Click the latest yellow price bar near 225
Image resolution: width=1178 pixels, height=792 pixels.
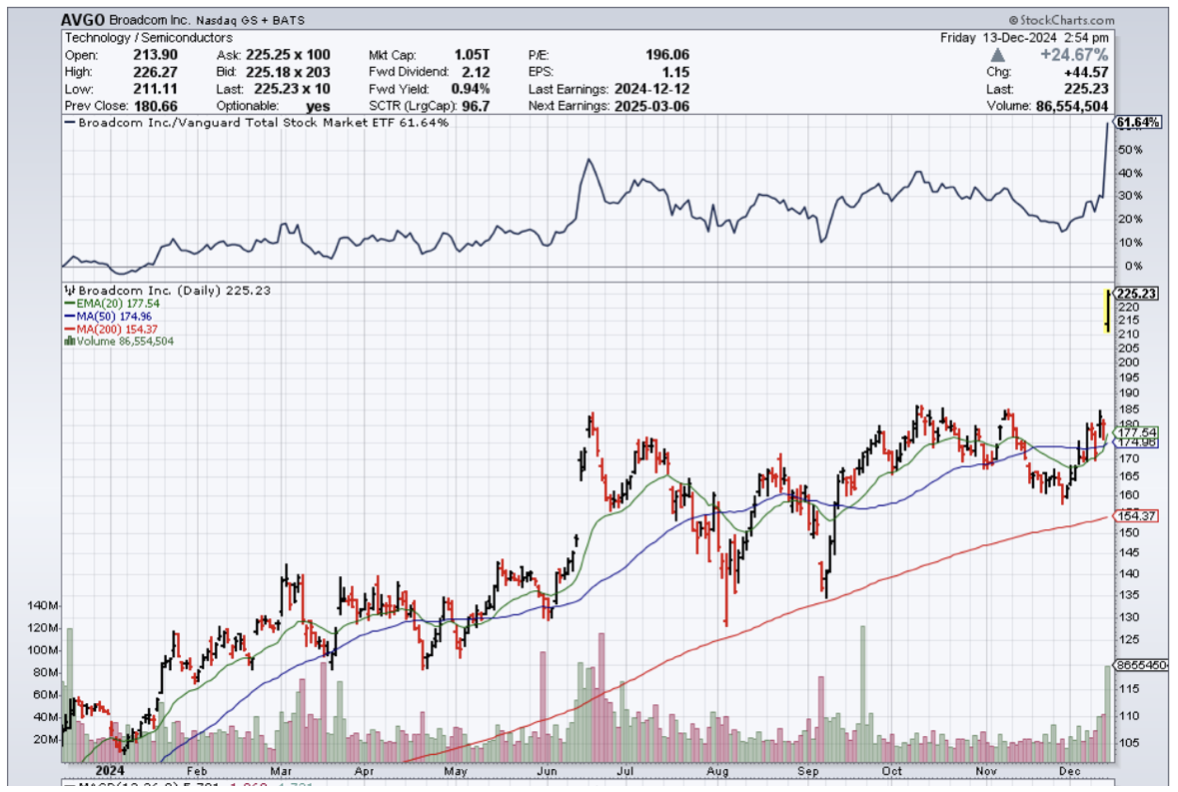tap(1106, 310)
